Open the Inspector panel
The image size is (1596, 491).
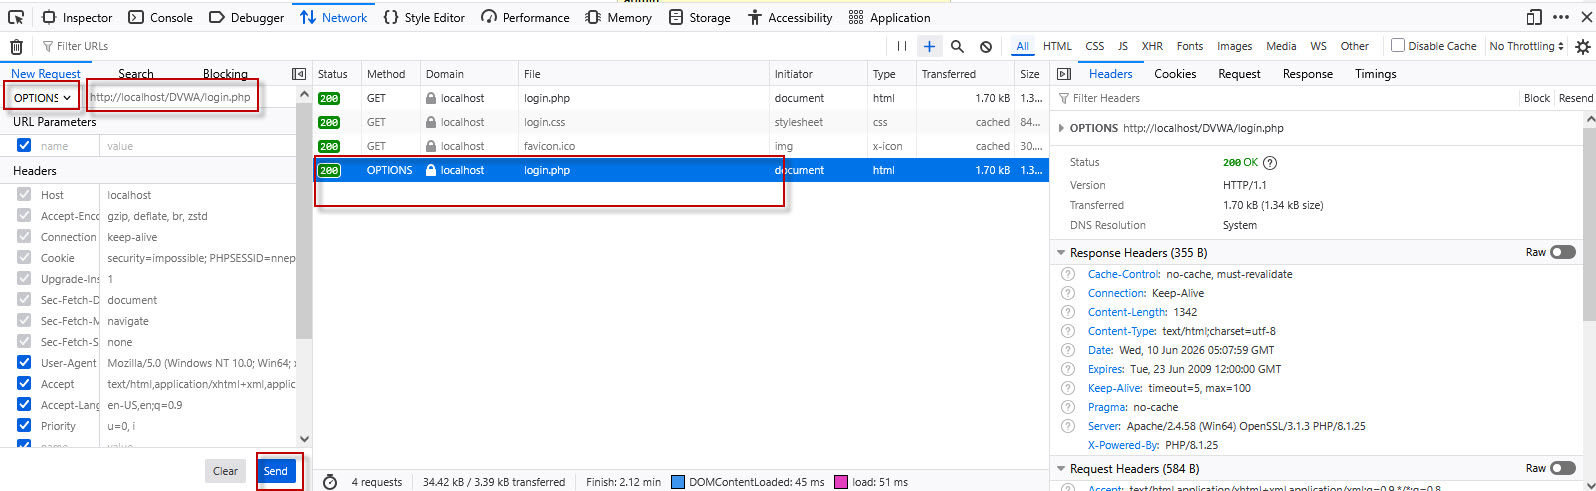pyautogui.click(x=77, y=17)
